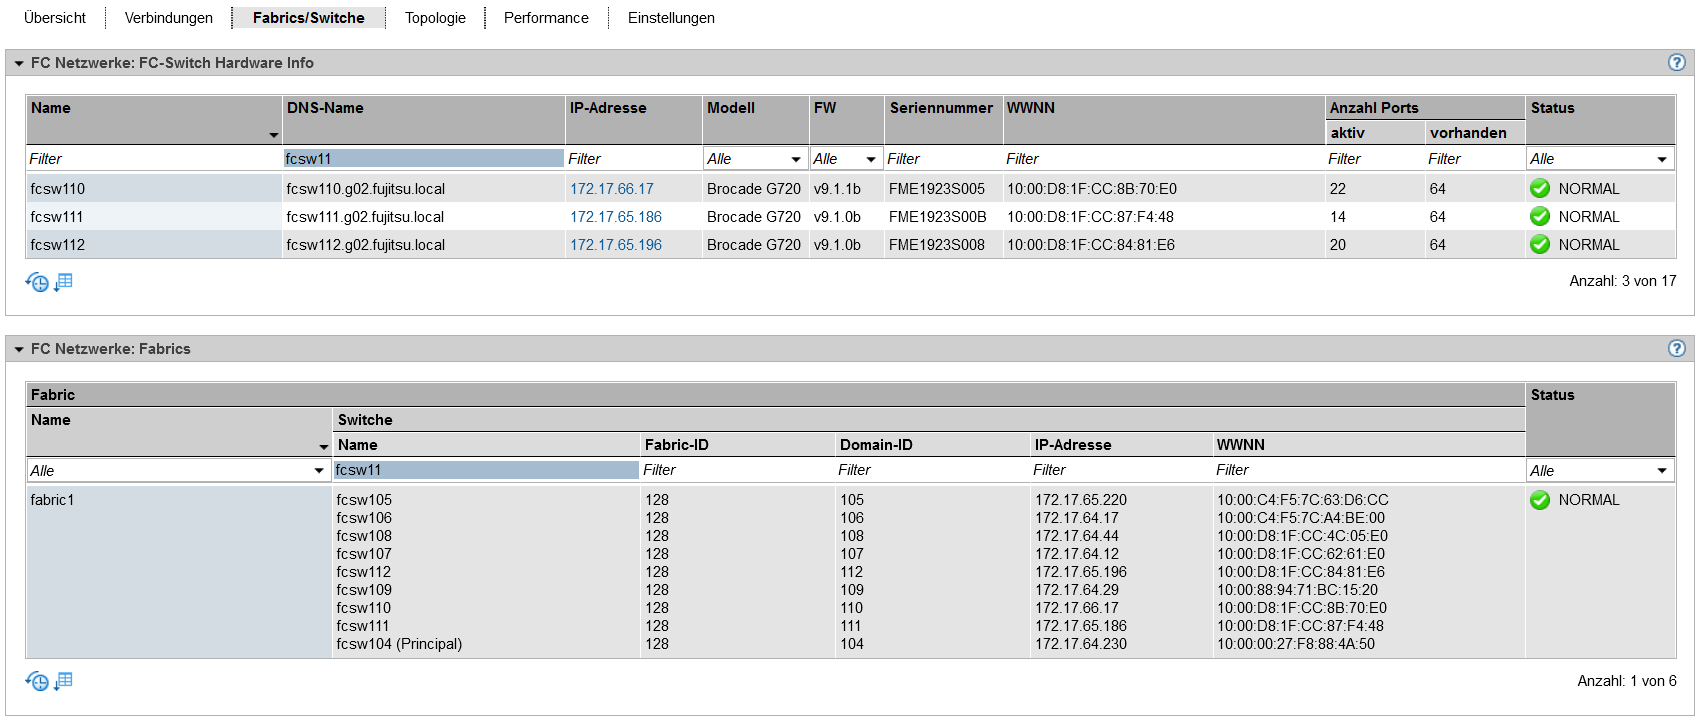Open help for FC-Switch Hardware Info panel
This screenshot has width=1699, height=721.
[1677, 63]
